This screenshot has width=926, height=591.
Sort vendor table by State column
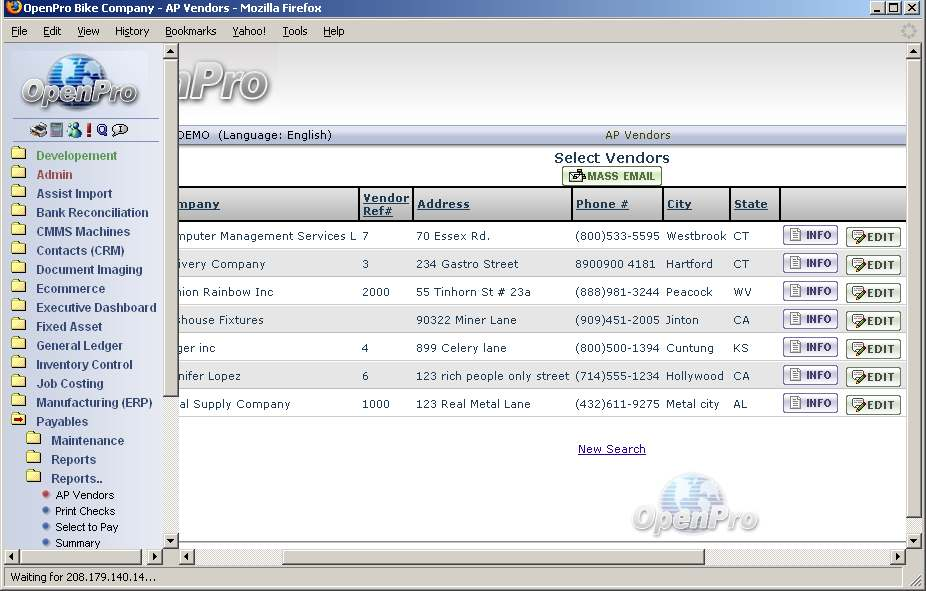(750, 204)
